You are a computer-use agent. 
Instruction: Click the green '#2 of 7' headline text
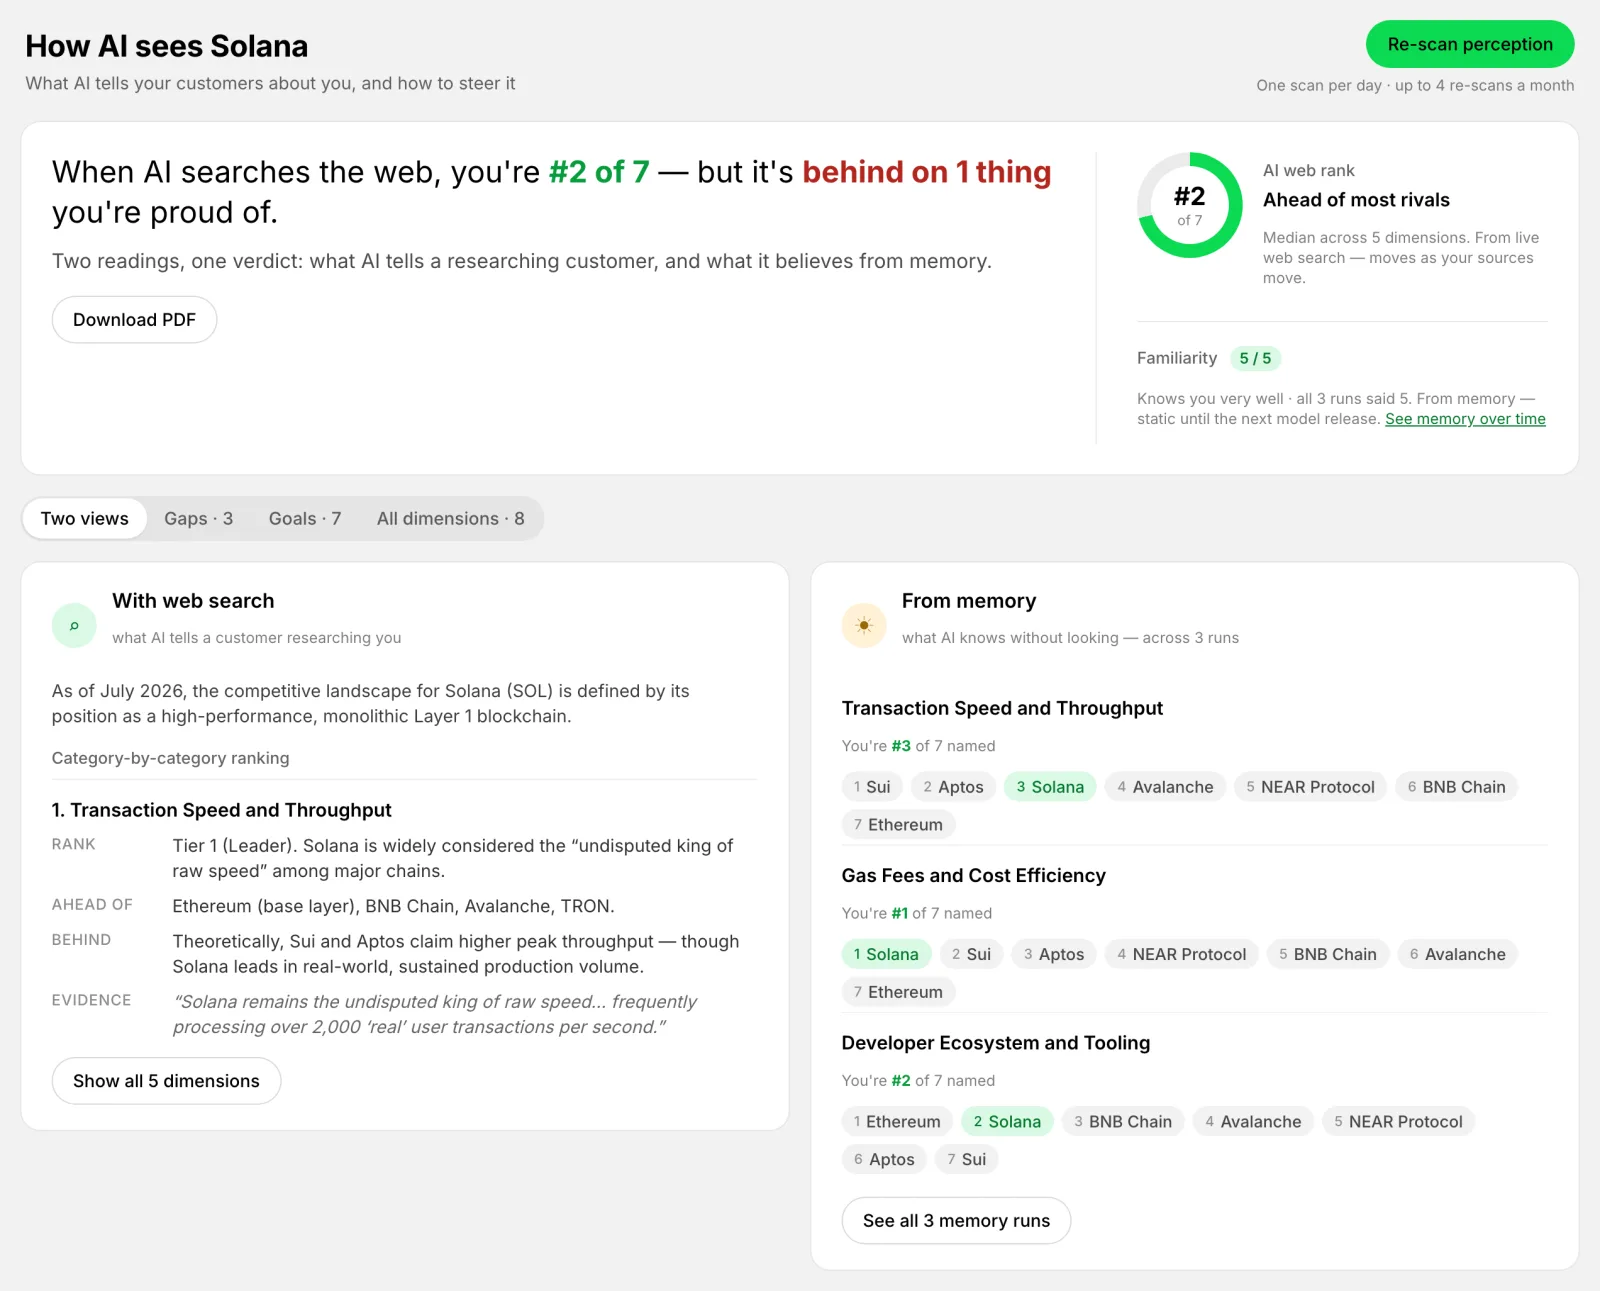coord(599,172)
